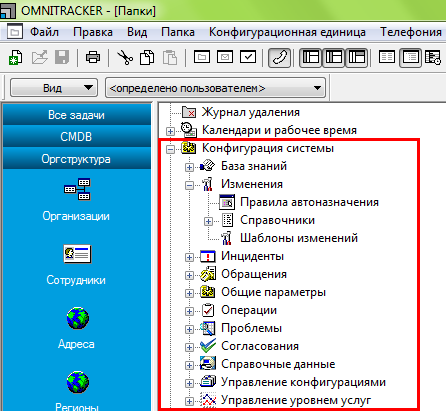Switch to the CMDB sidebar section
The height and width of the screenshot is (411, 446).
pyautogui.click(x=76, y=137)
